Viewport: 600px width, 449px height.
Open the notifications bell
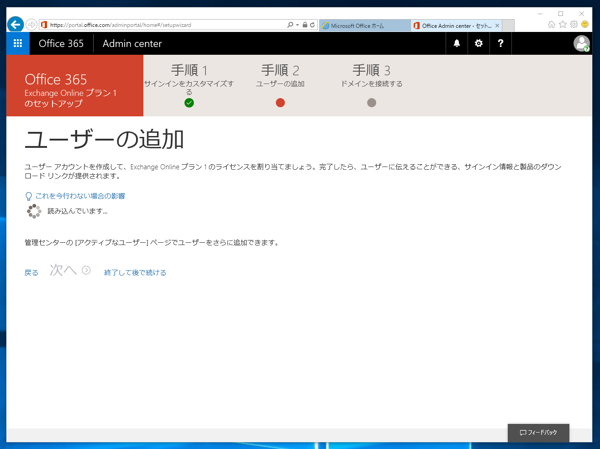pyautogui.click(x=457, y=43)
